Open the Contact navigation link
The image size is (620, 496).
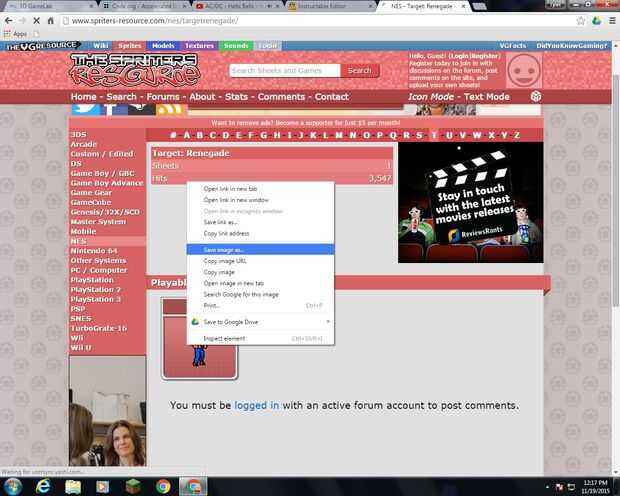tap(331, 97)
